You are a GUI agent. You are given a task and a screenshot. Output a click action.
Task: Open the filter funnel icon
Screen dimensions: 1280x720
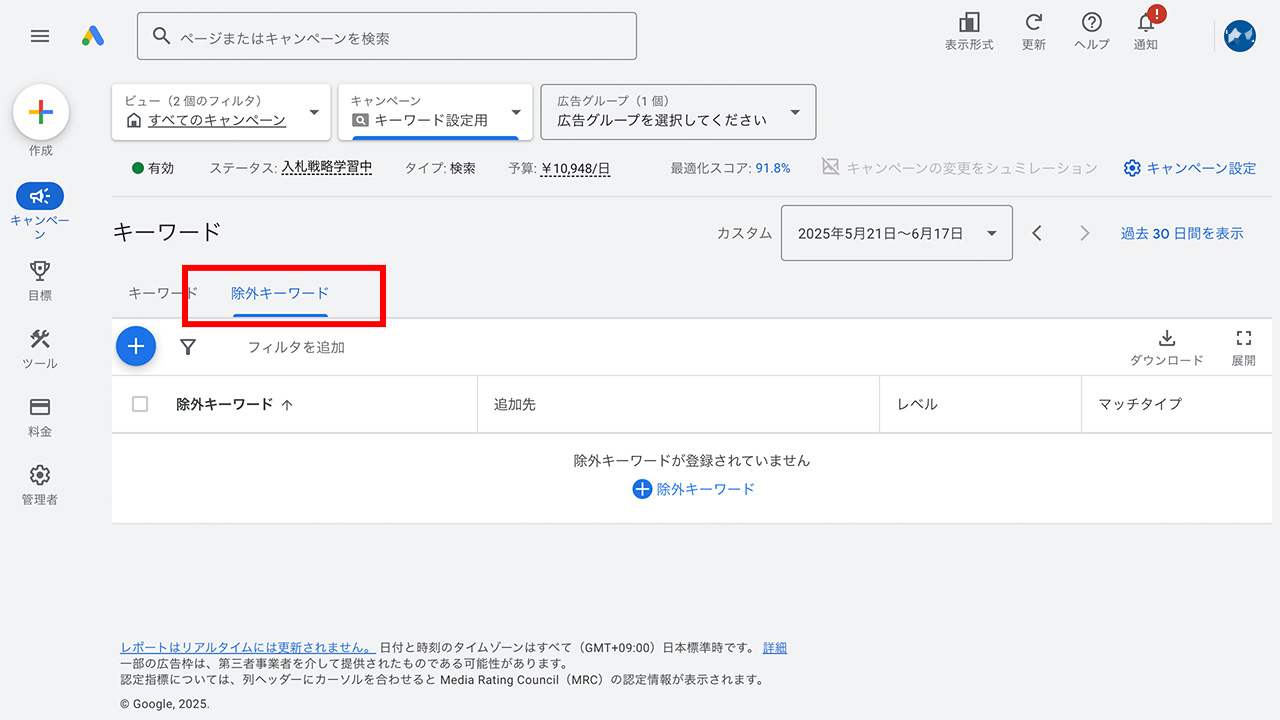point(188,346)
